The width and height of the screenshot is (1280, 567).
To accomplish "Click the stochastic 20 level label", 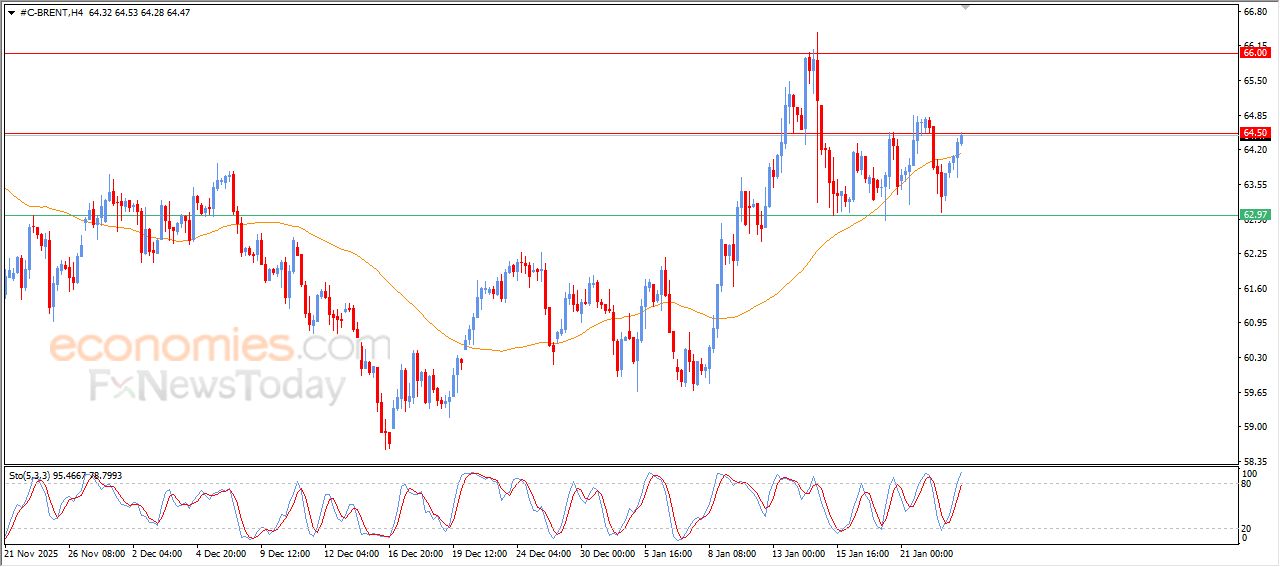I will tap(1247, 528).
